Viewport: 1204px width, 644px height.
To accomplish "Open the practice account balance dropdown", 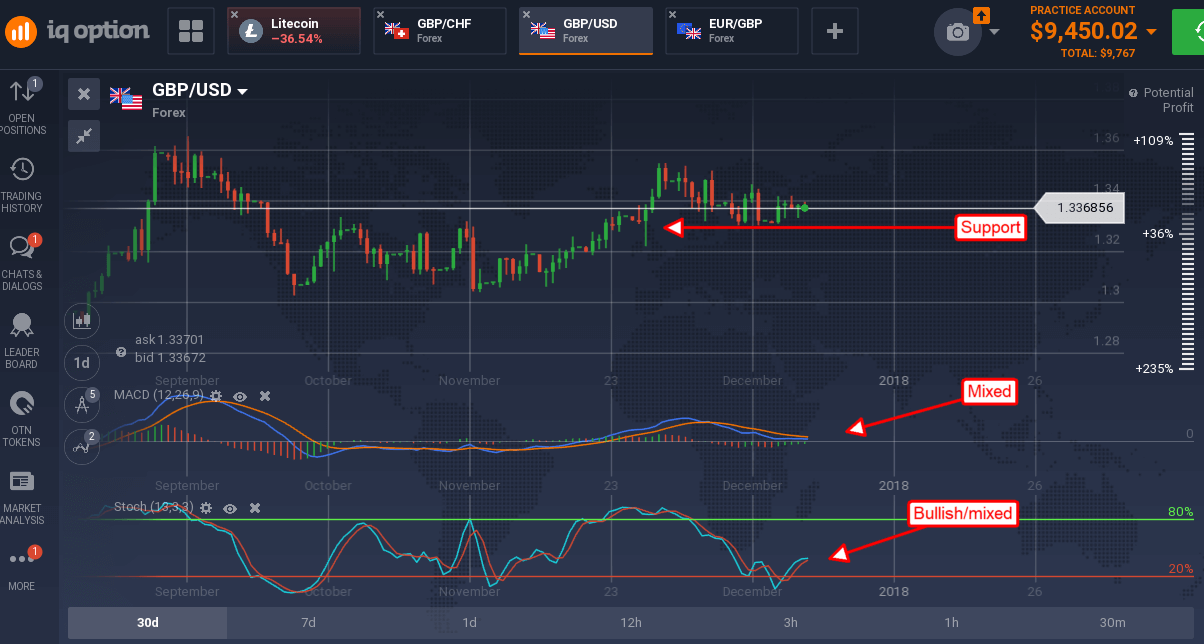I will coord(1152,32).
